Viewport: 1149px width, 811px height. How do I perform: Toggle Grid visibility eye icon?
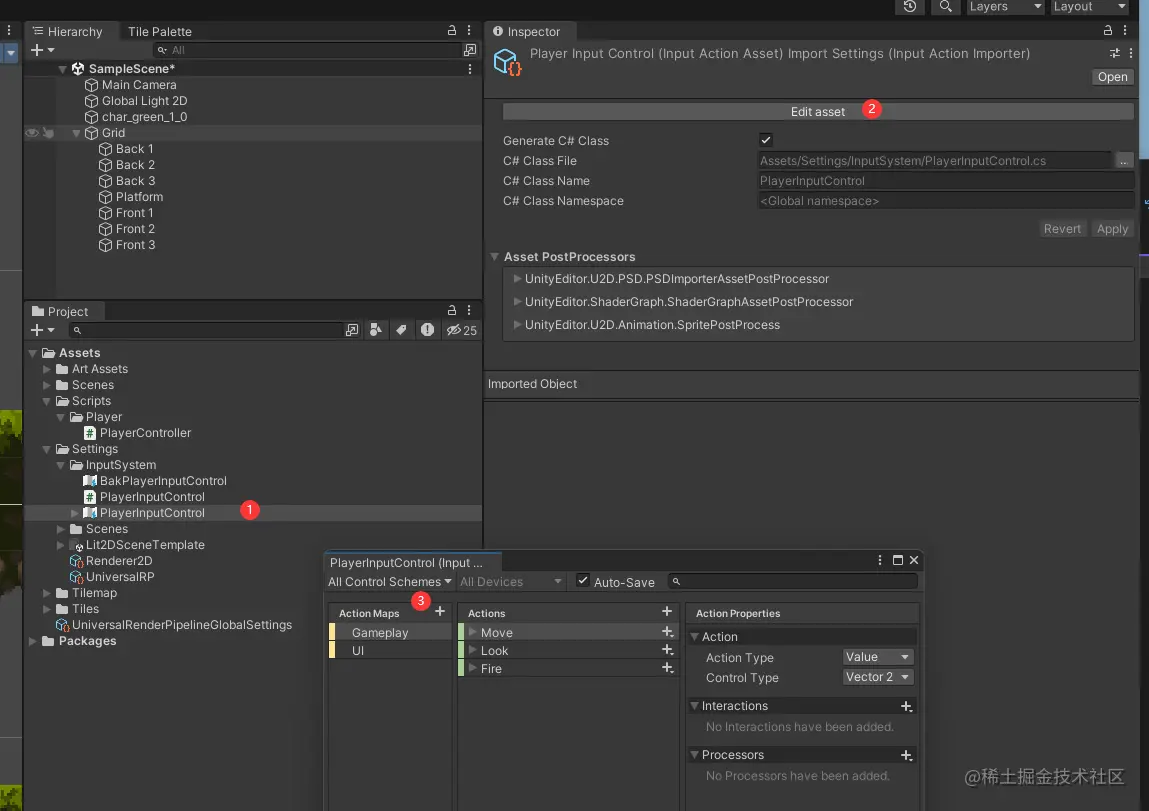coord(32,133)
